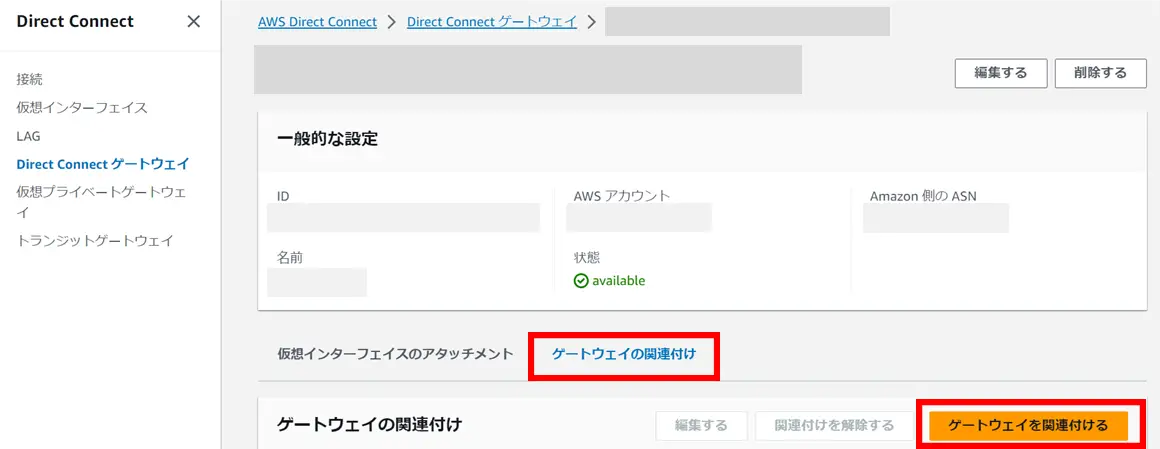The width and height of the screenshot is (1160, 449).
Task: Open トランジットゲートウェイ in sidebar
Action: 95,240
